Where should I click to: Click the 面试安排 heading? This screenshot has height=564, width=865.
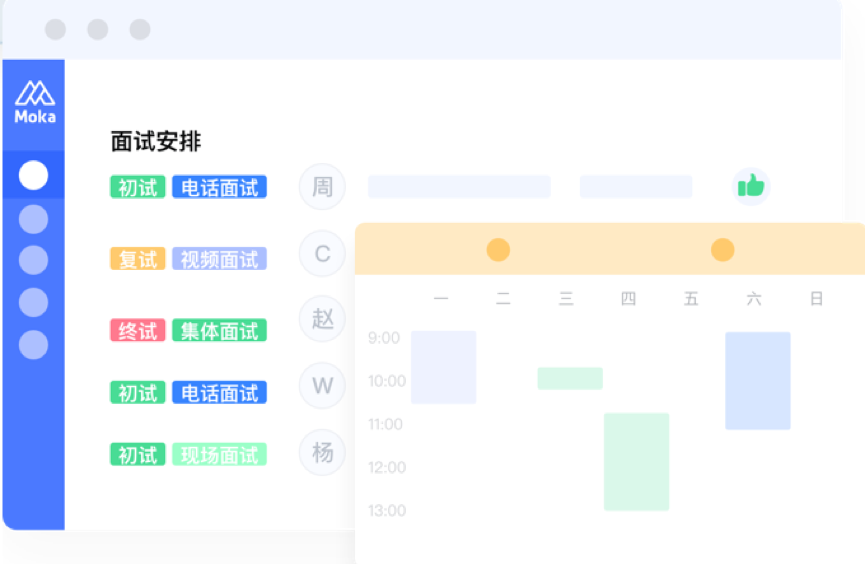156,141
